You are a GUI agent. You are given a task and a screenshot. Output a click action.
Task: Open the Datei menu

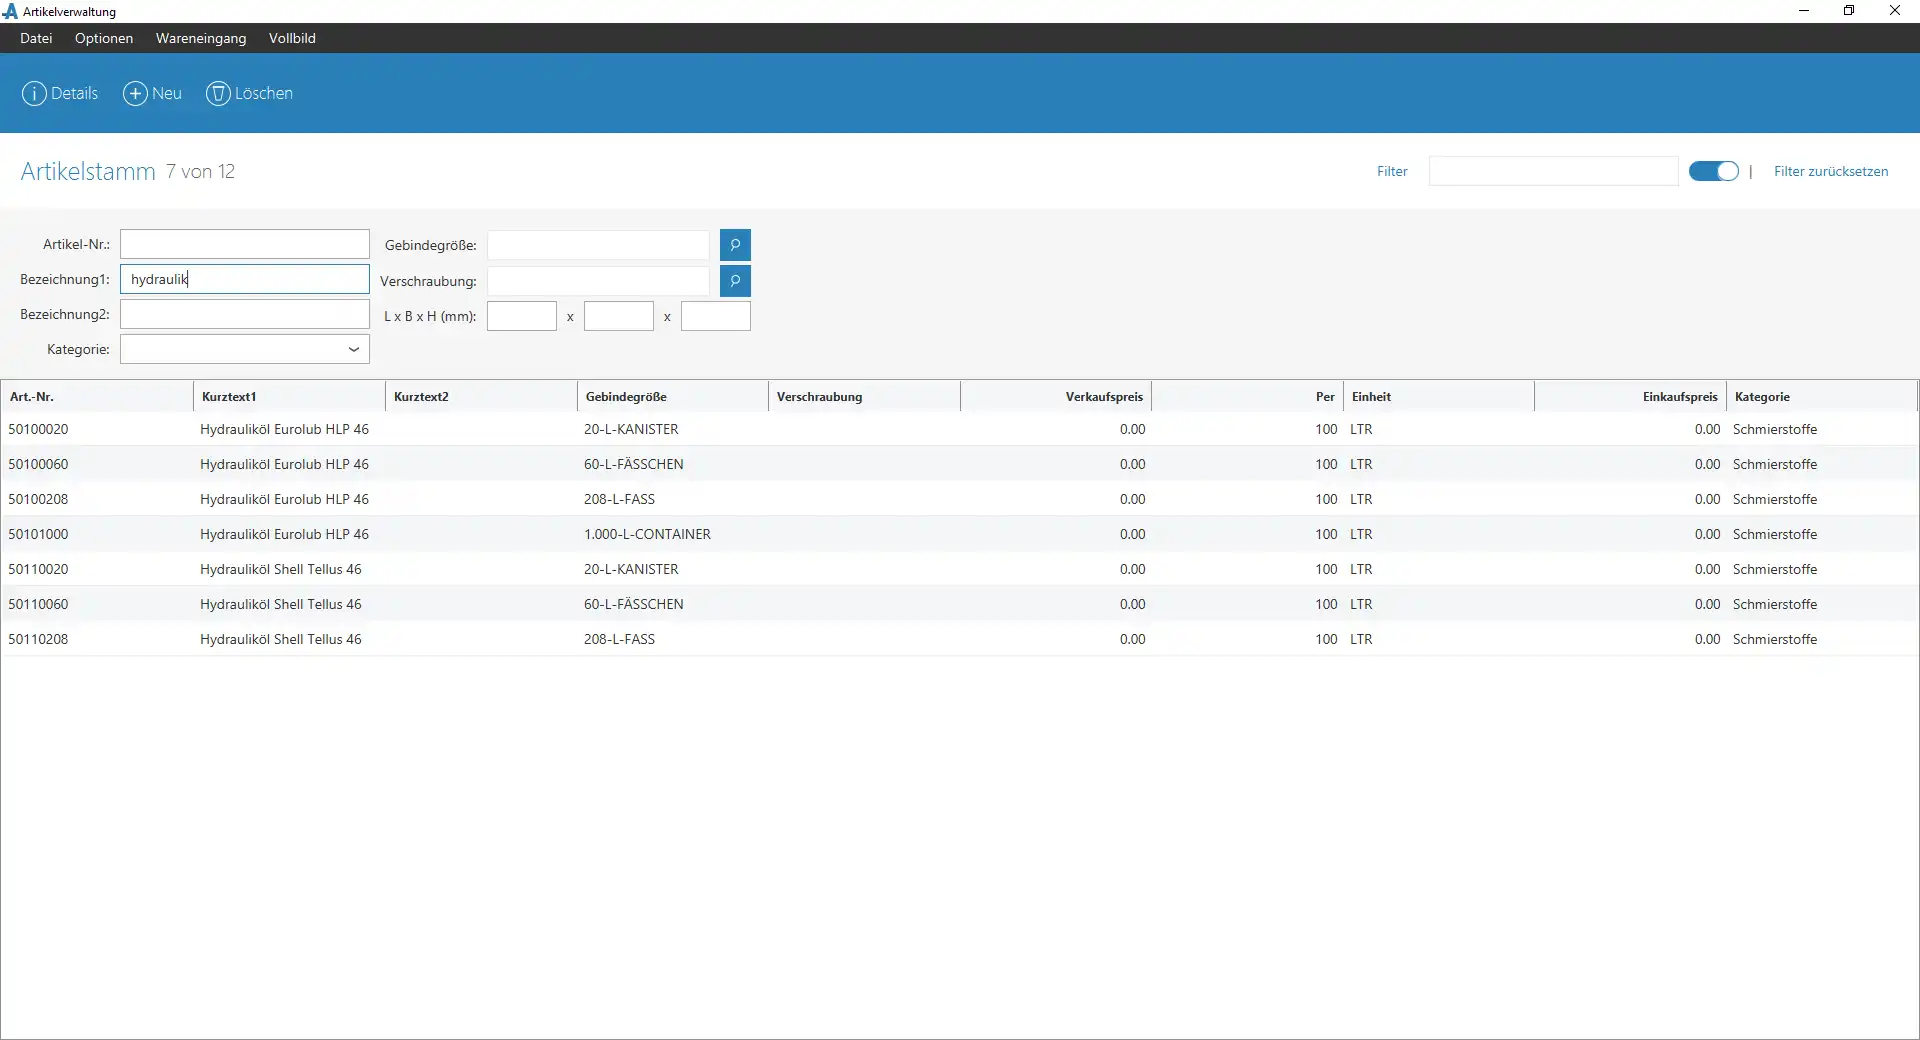click(x=36, y=38)
